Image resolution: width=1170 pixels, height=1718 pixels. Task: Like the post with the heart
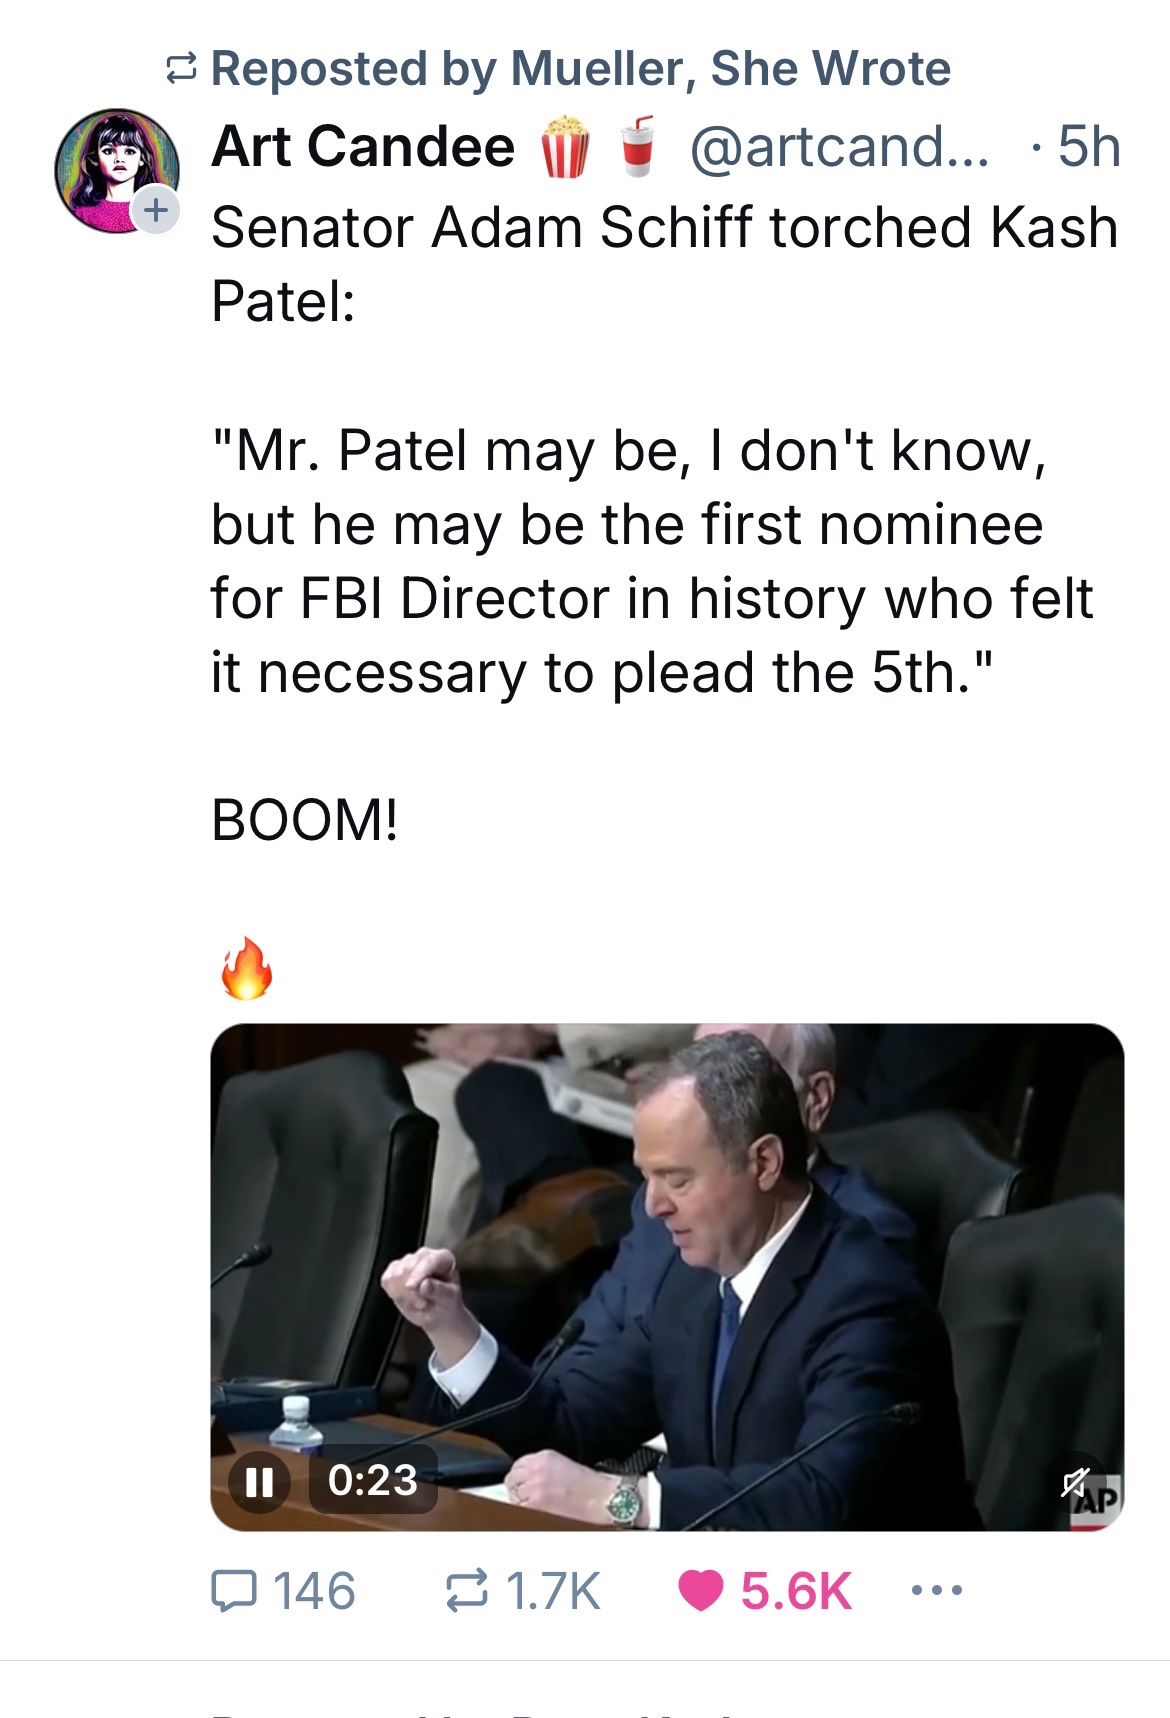700,1591
